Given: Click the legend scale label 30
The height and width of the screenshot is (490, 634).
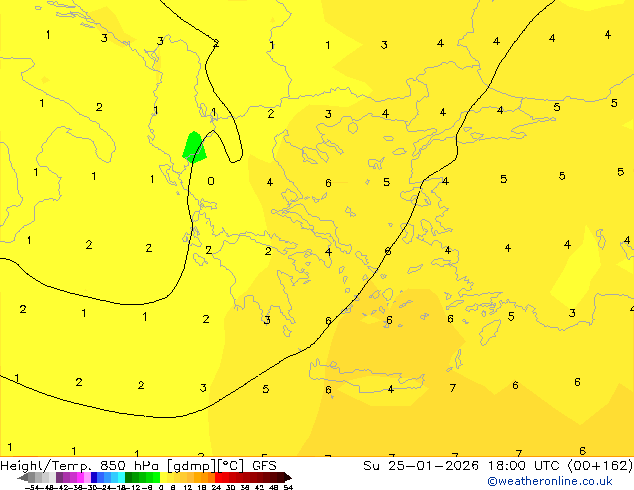Looking at the screenshot, I should click(x=230, y=488).
